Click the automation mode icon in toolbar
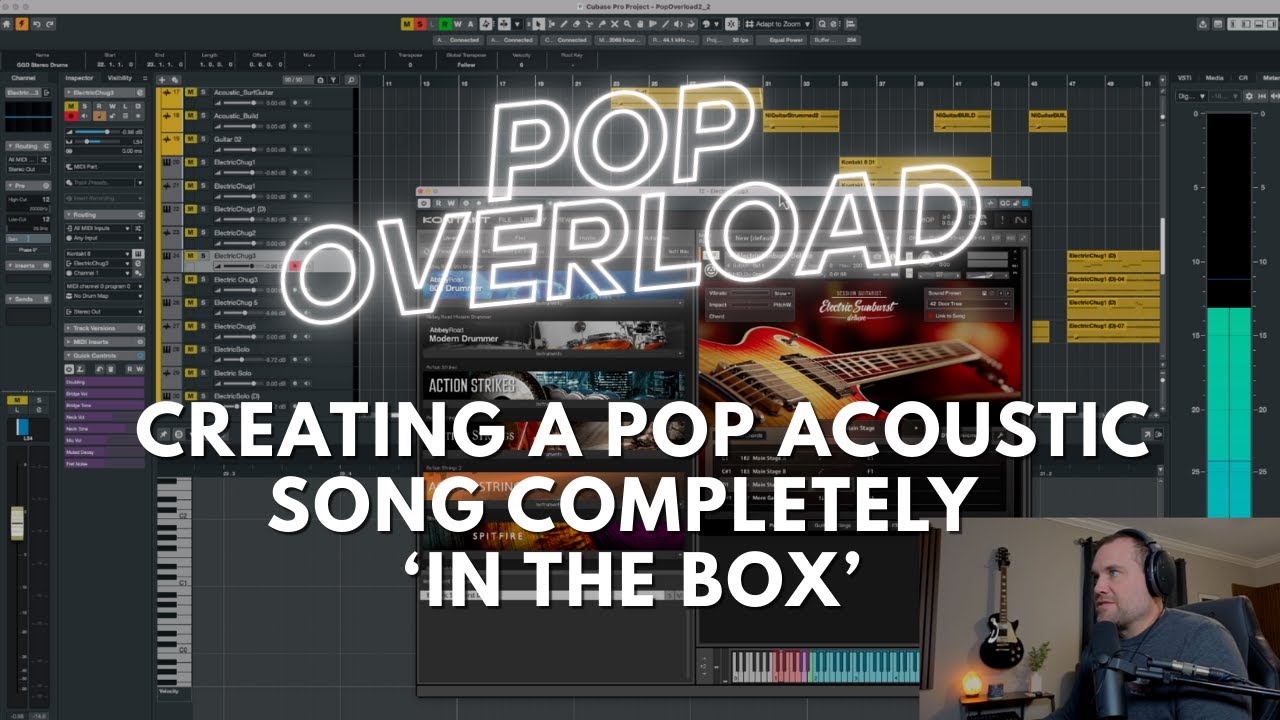Viewport: 1280px width, 720px height. tap(486, 24)
